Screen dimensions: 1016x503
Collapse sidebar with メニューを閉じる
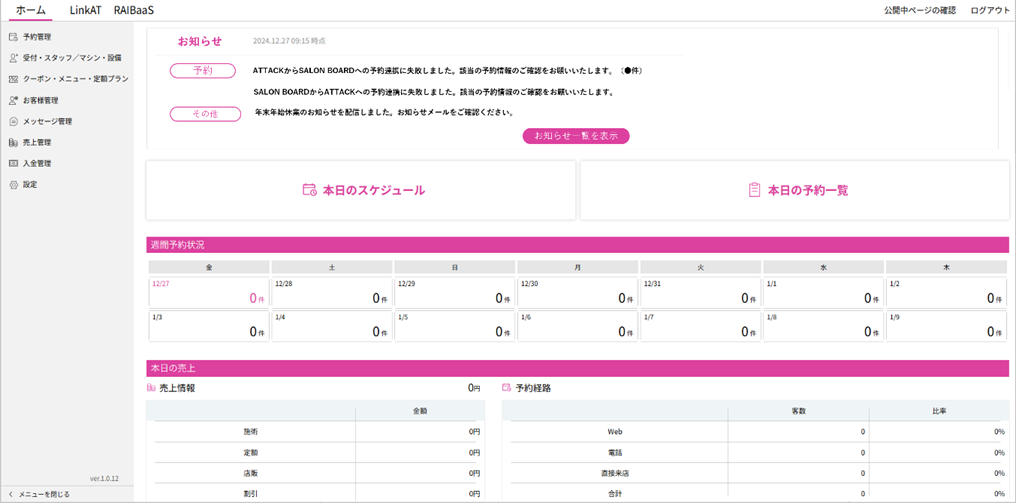point(44,494)
